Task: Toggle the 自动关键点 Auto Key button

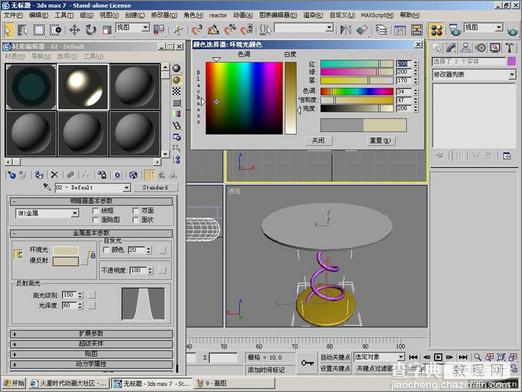Action: (335, 357)
